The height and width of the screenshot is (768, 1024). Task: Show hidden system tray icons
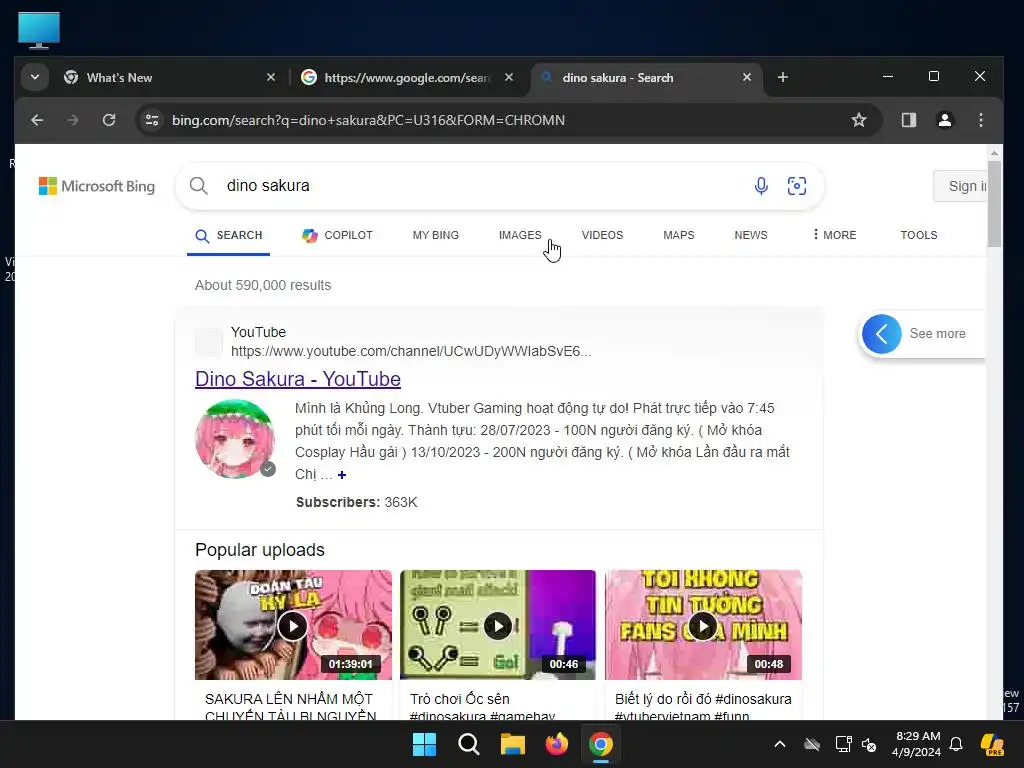(x=780, y=744)
